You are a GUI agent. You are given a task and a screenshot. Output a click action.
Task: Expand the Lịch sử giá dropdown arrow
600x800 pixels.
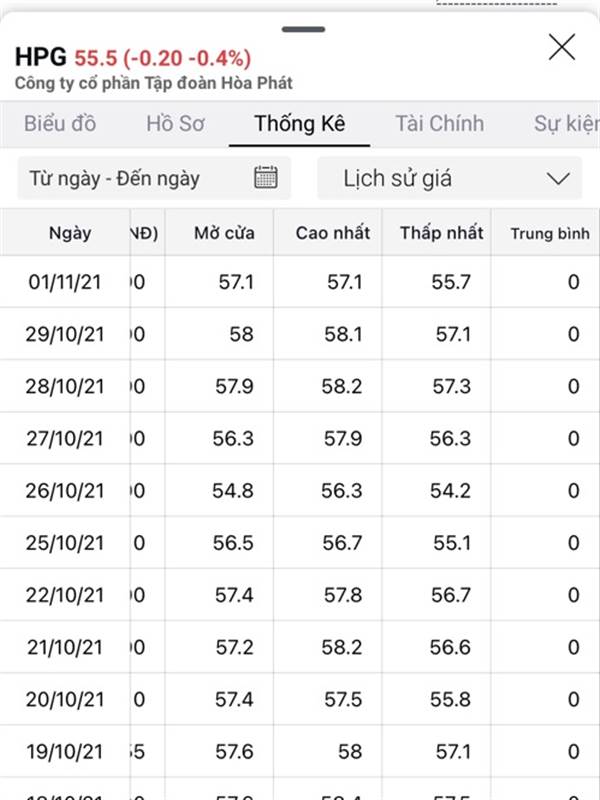coord(558,179)
